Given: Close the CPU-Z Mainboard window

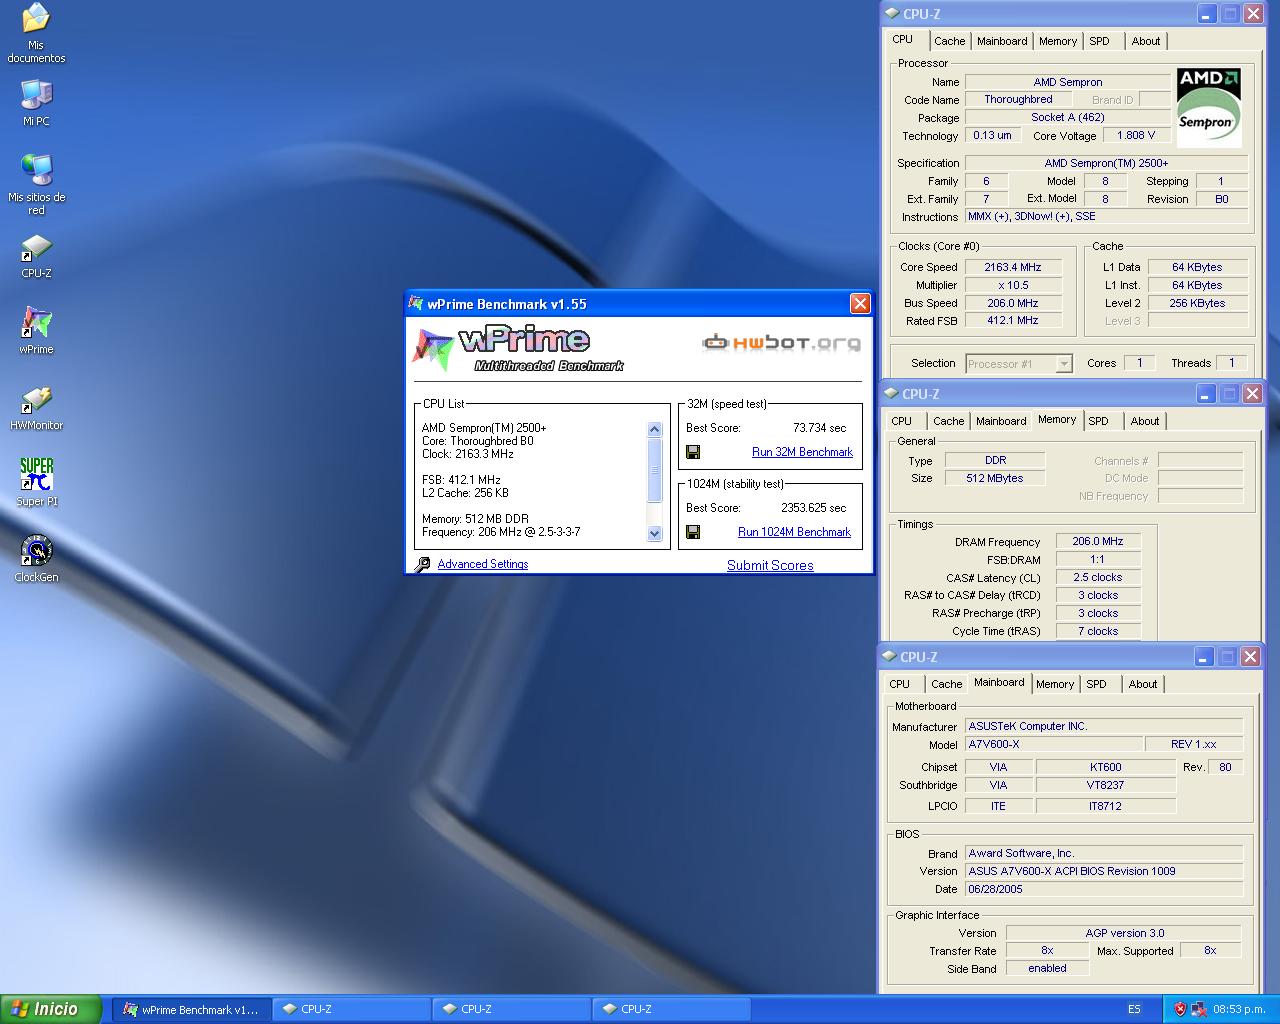Looking at the screenshot, I should [1250, 657].
